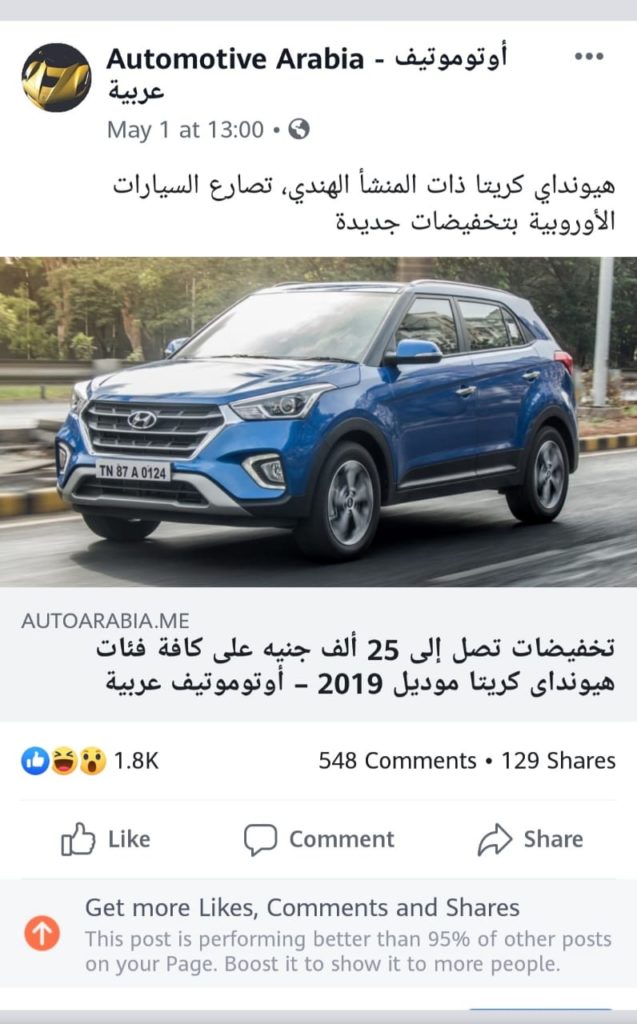The image size is (637, 1024).
Task: Tap the Share arrow button
Action: click(x=530, y=839)
